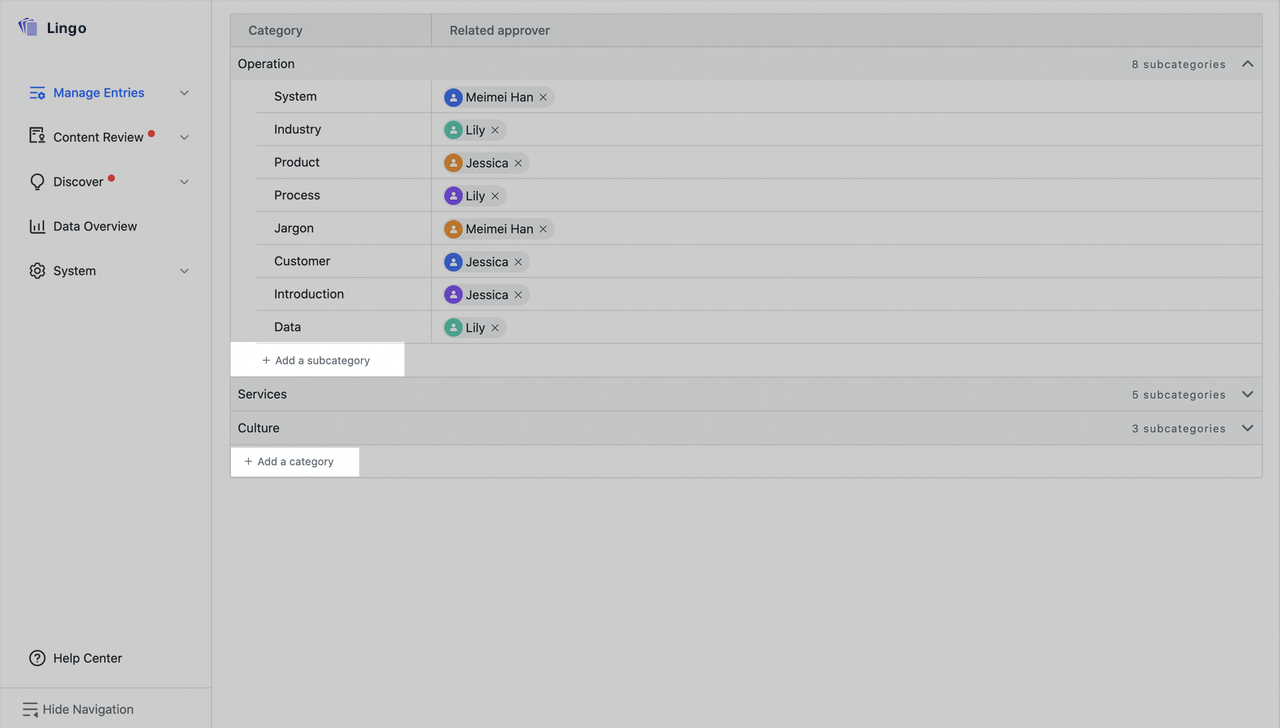Select Data Overview in the sidebar

click(x=95, y=226)
